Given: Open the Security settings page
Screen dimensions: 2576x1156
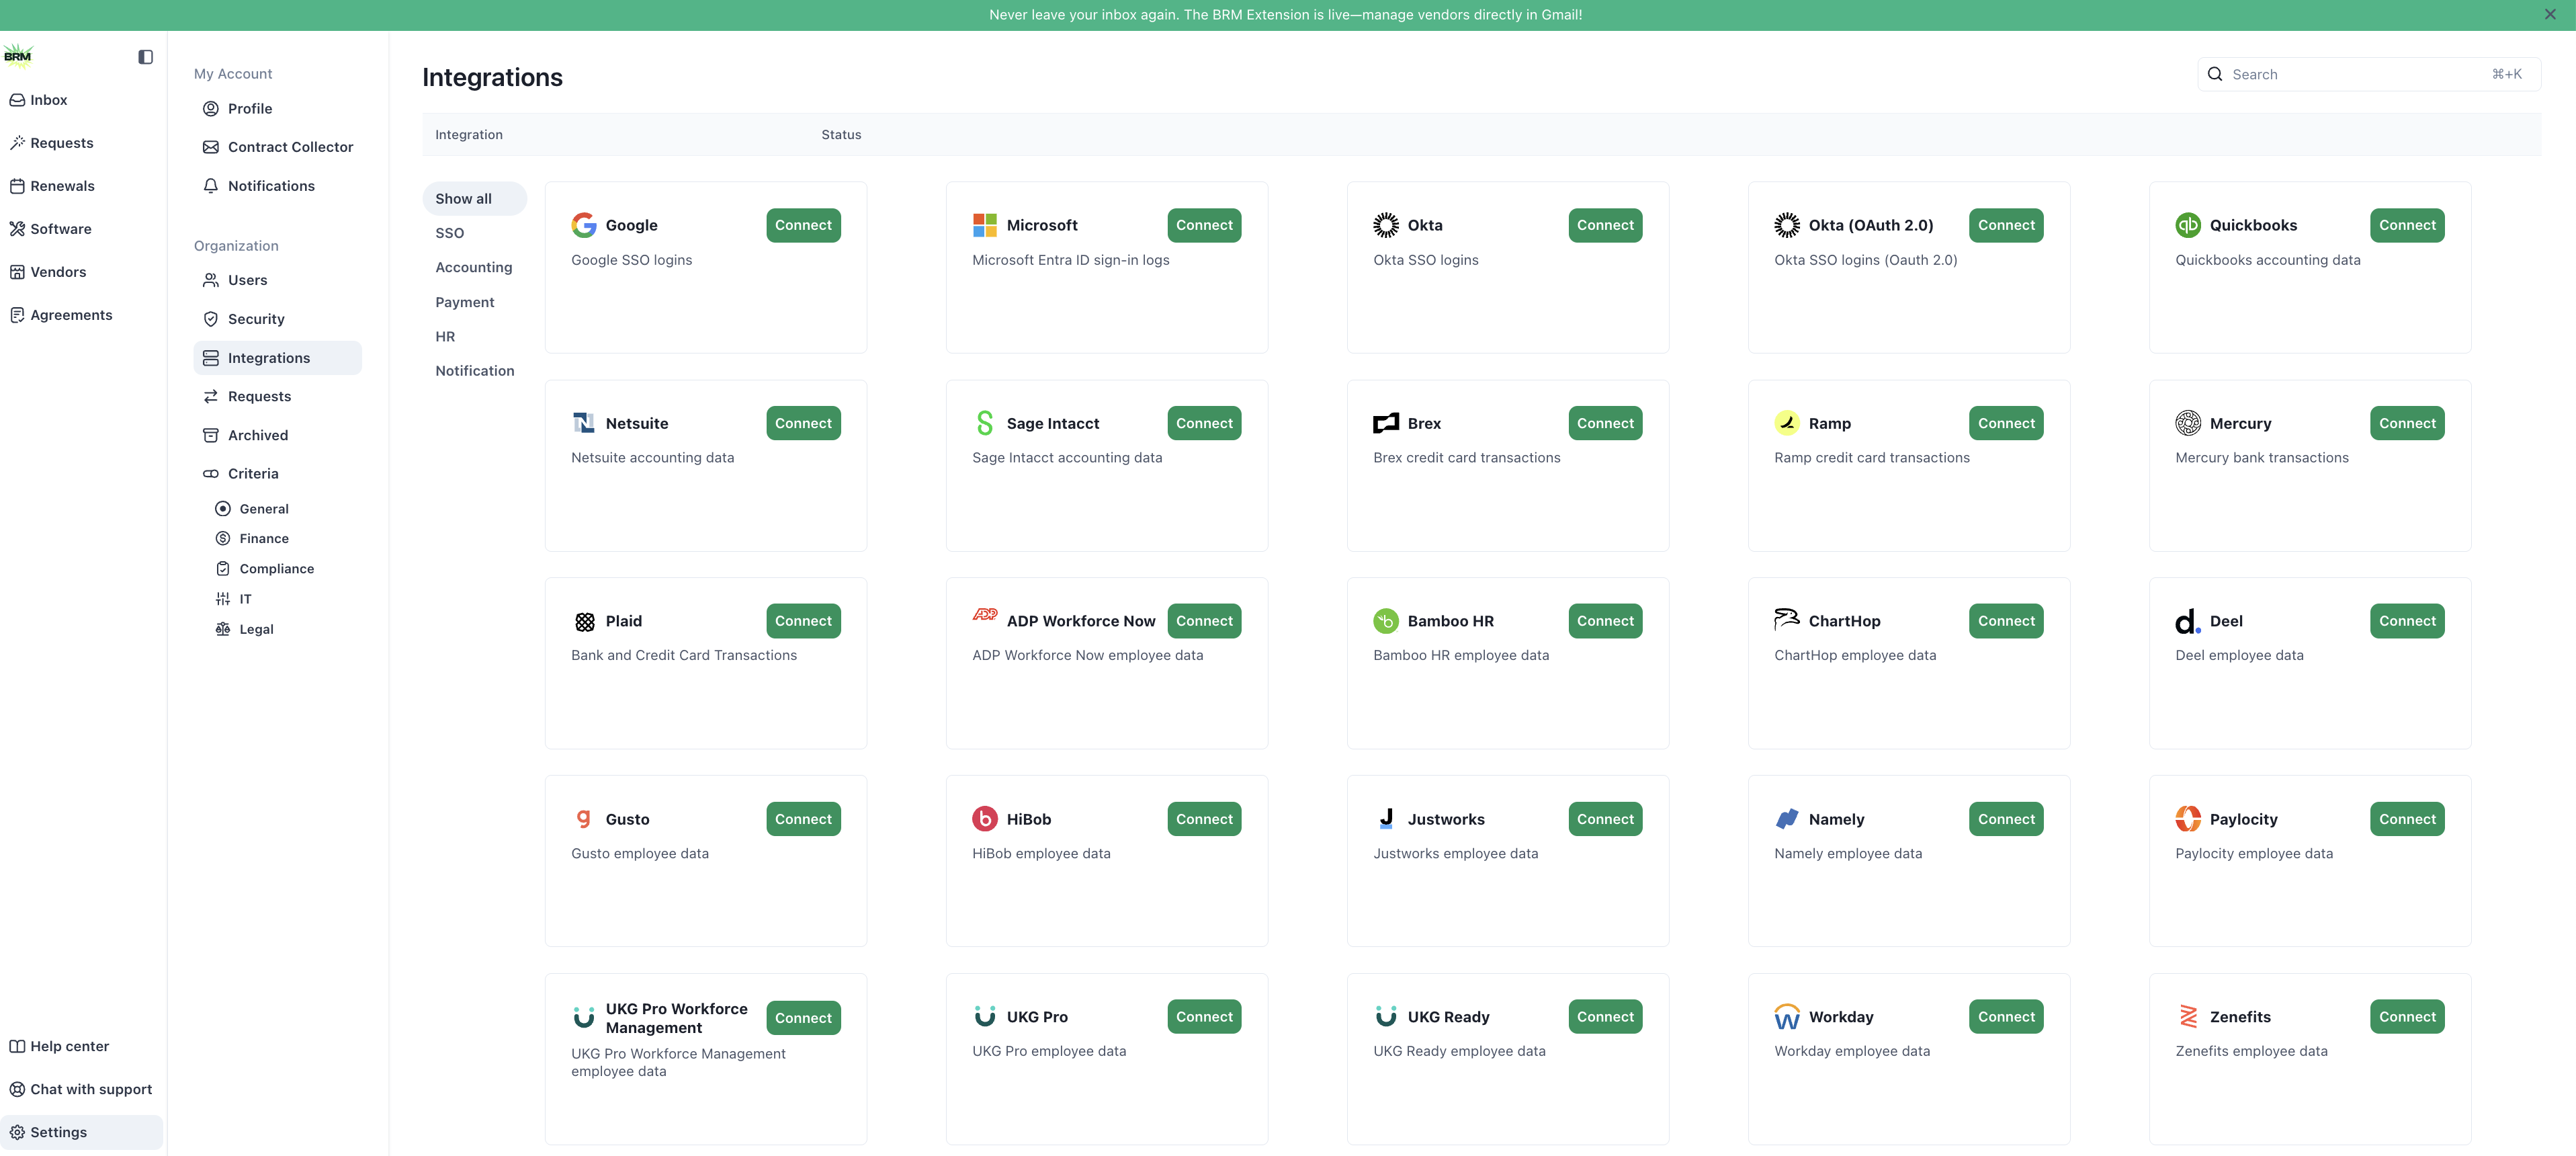Looking at the screenshot, I should pyautogui.click(x=256, y=319).
